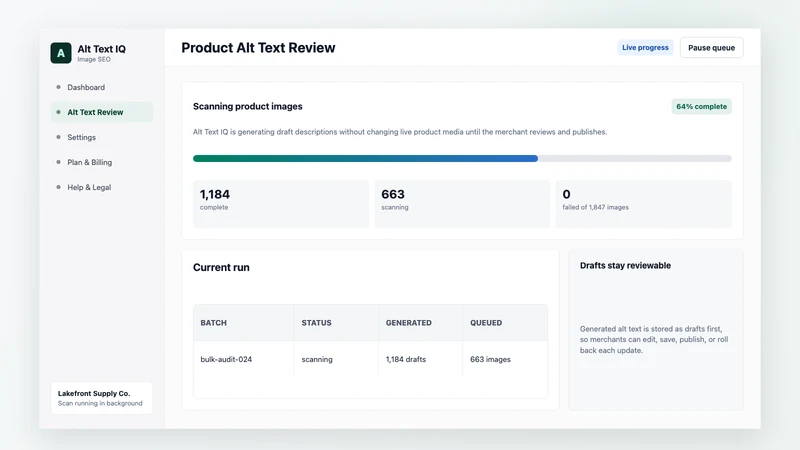Click the Alt Text IQ logo icon
This screenshot has width=800, height=450.
[x=61, y=53]
